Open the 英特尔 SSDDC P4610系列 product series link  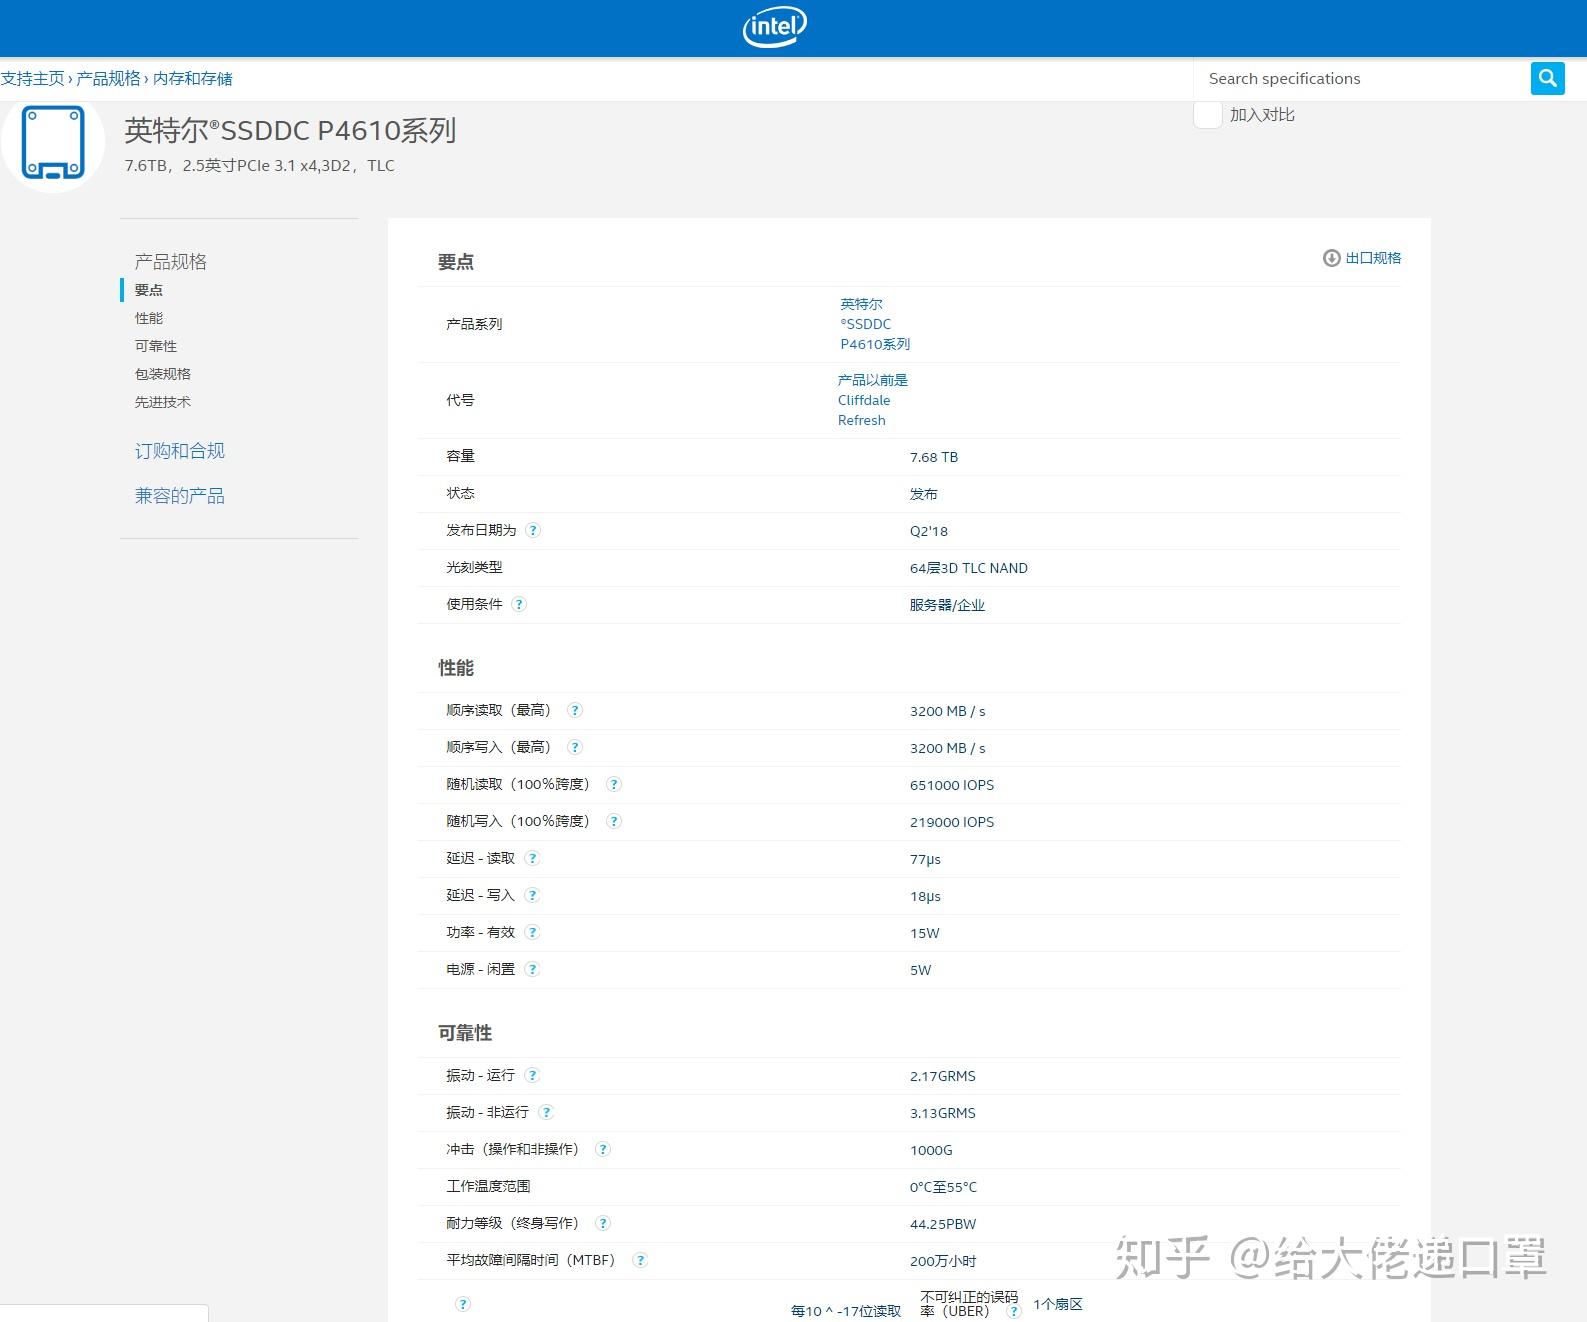tap(875, 324)
